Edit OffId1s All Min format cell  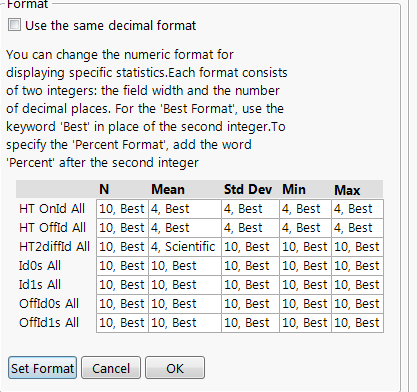point(305,323)
